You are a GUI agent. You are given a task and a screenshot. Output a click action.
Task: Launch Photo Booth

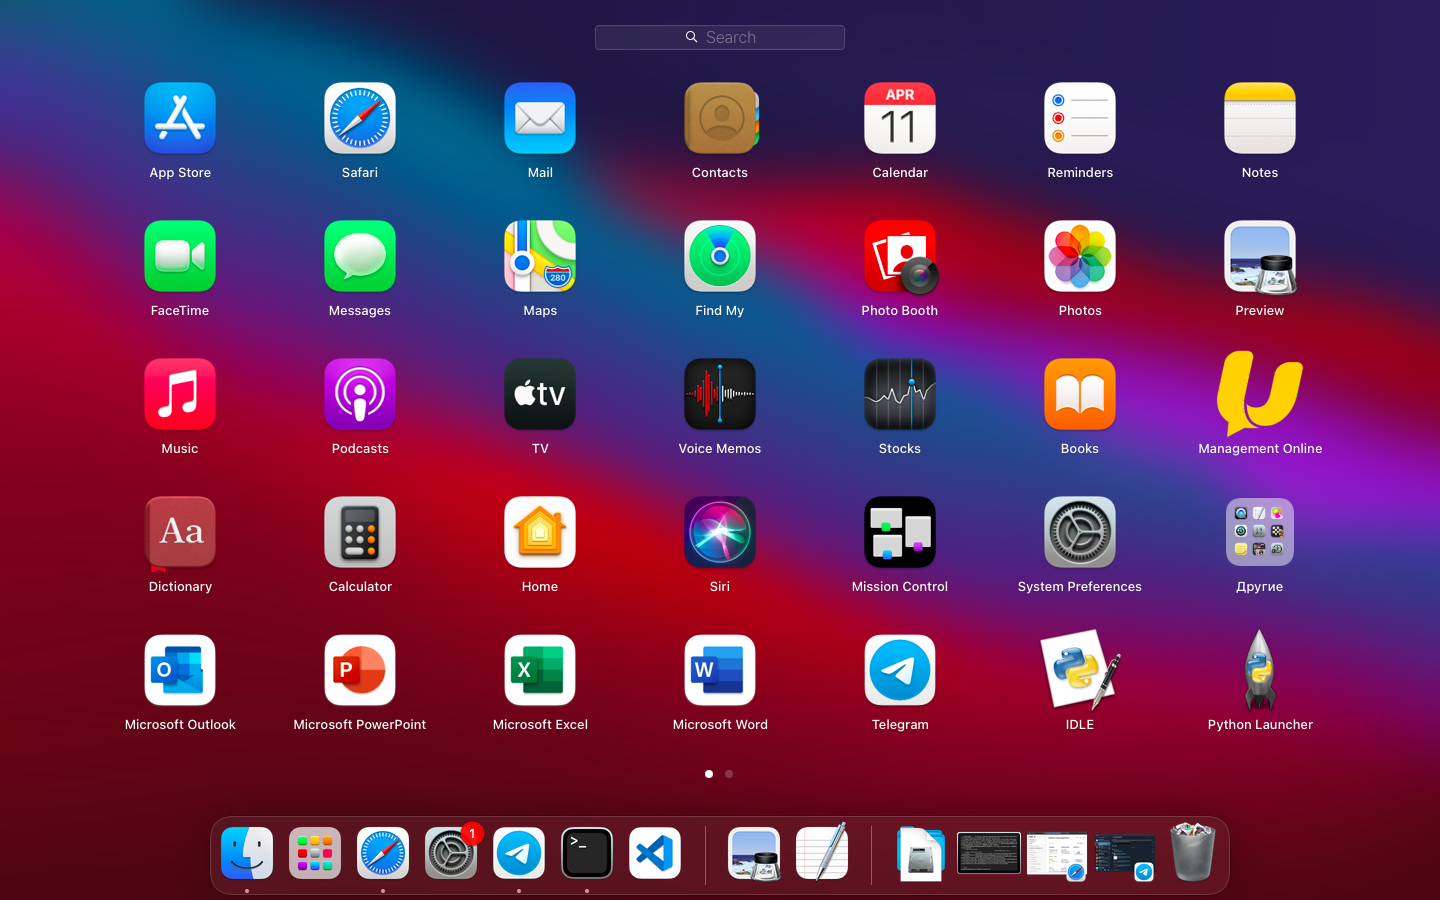point(900,257)
